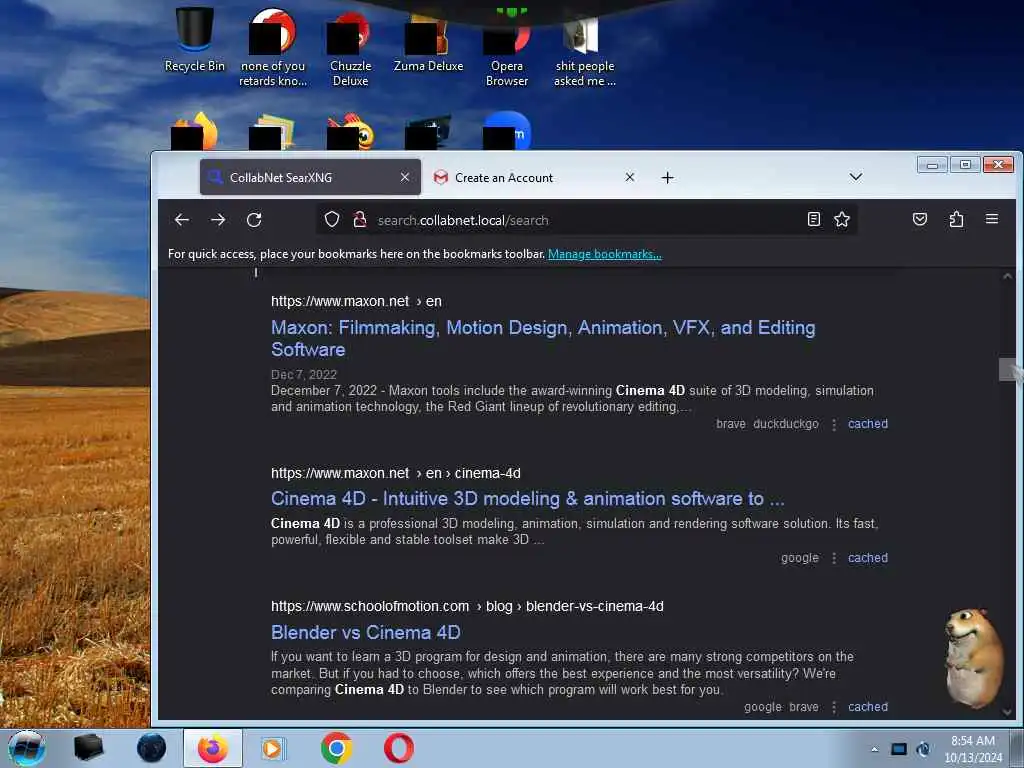Click the page vertical scrollbar thumb
Screen dimensions: 1024x768
pos(1008,370)
